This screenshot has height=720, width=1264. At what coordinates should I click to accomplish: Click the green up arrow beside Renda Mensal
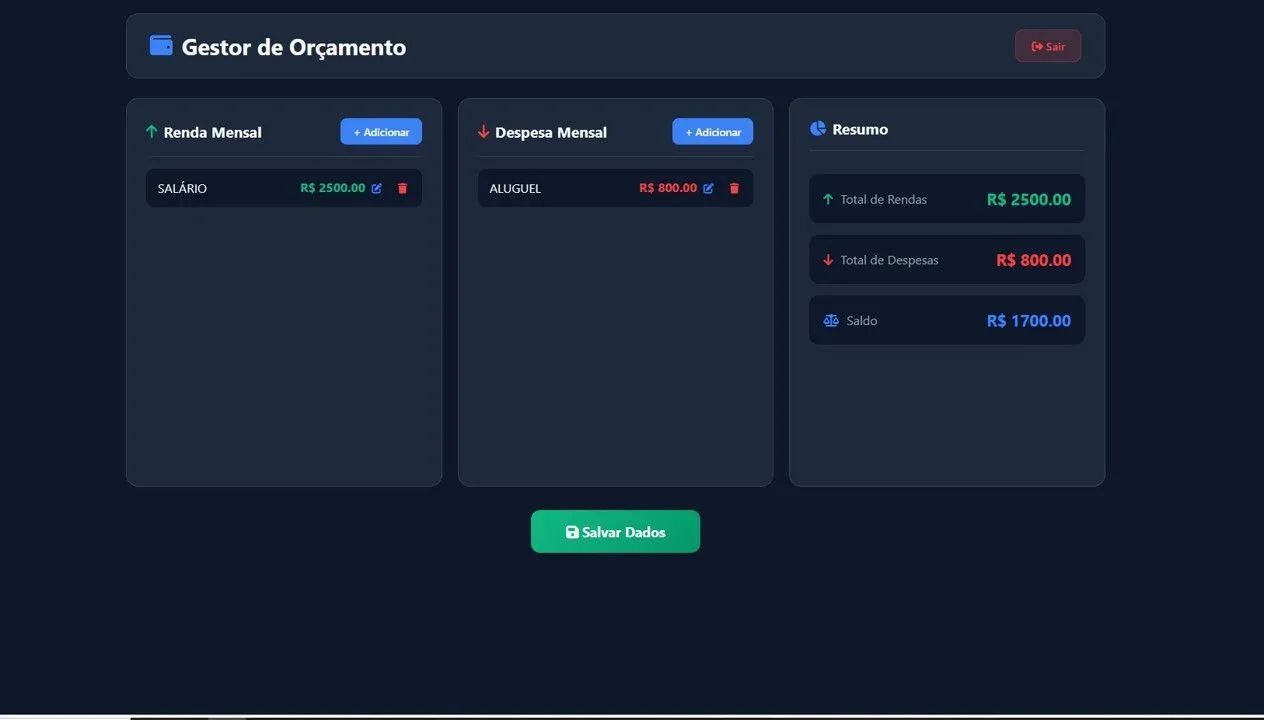coord(152,132)
